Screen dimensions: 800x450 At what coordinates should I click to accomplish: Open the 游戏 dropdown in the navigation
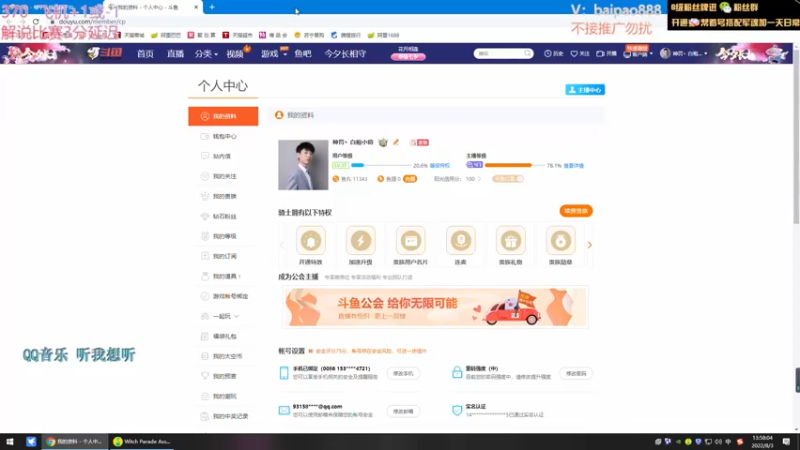[x=273, y=54]
